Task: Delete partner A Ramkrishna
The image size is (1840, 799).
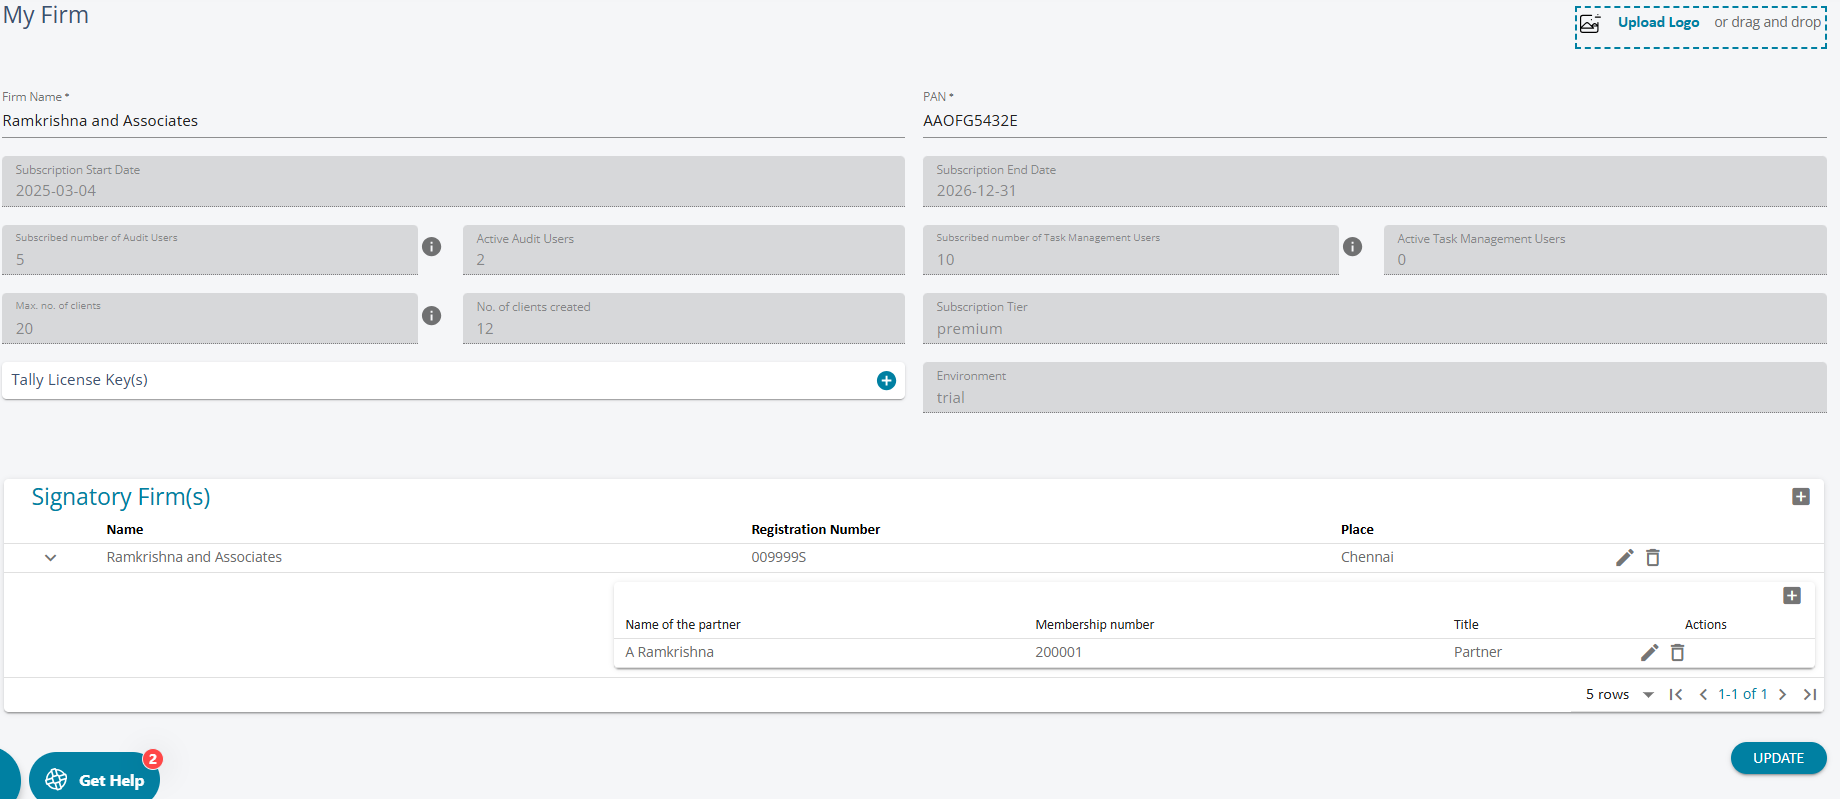Action: tap(1678, 652)
